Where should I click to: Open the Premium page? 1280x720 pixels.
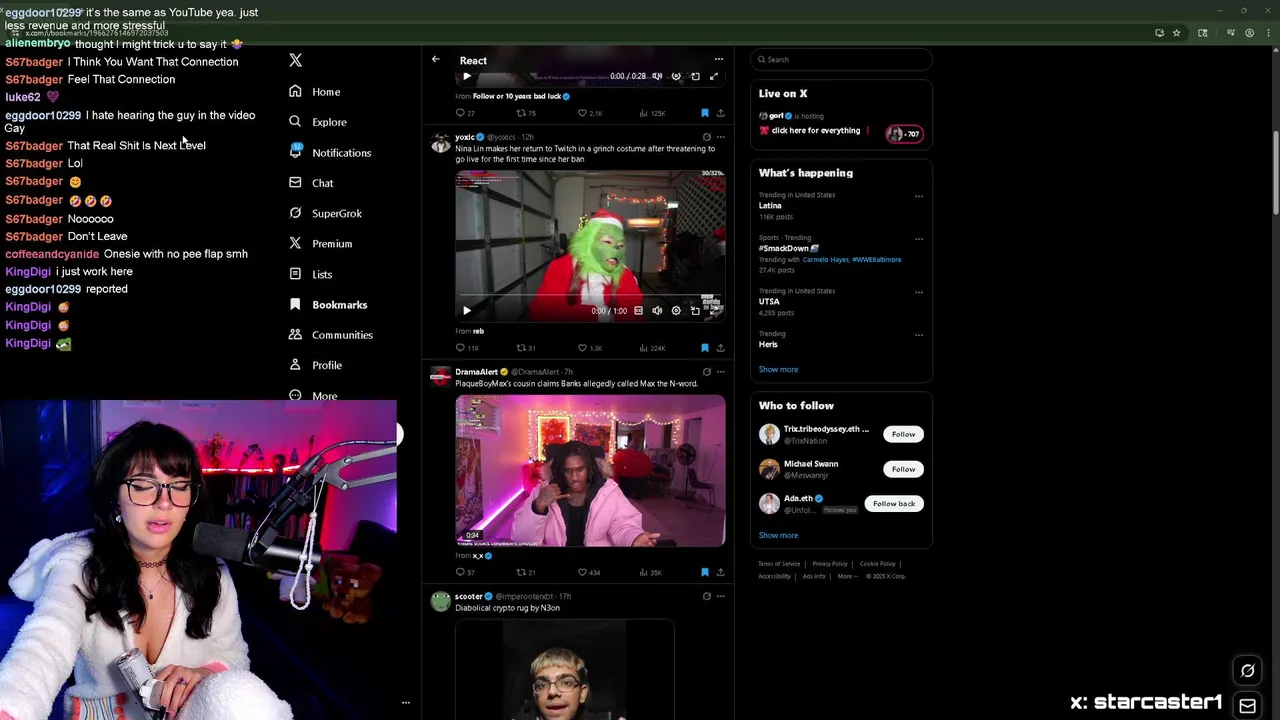(x=320, y=244)
